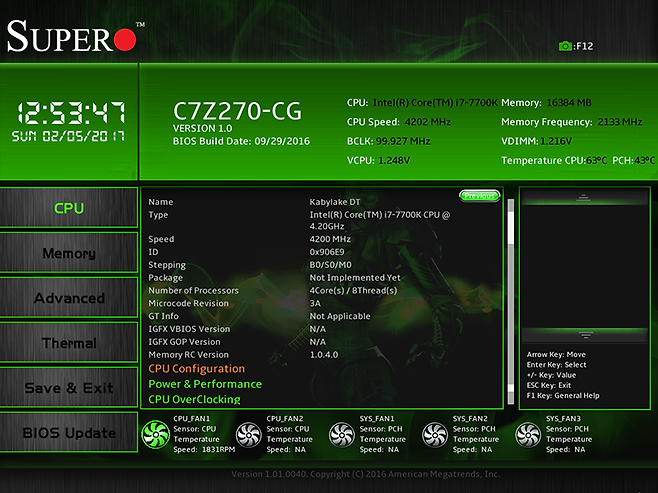The width and height of the screenshot is (658, 493).
Task: Click the ID value 0x906E9
Action: pos(326,252)
